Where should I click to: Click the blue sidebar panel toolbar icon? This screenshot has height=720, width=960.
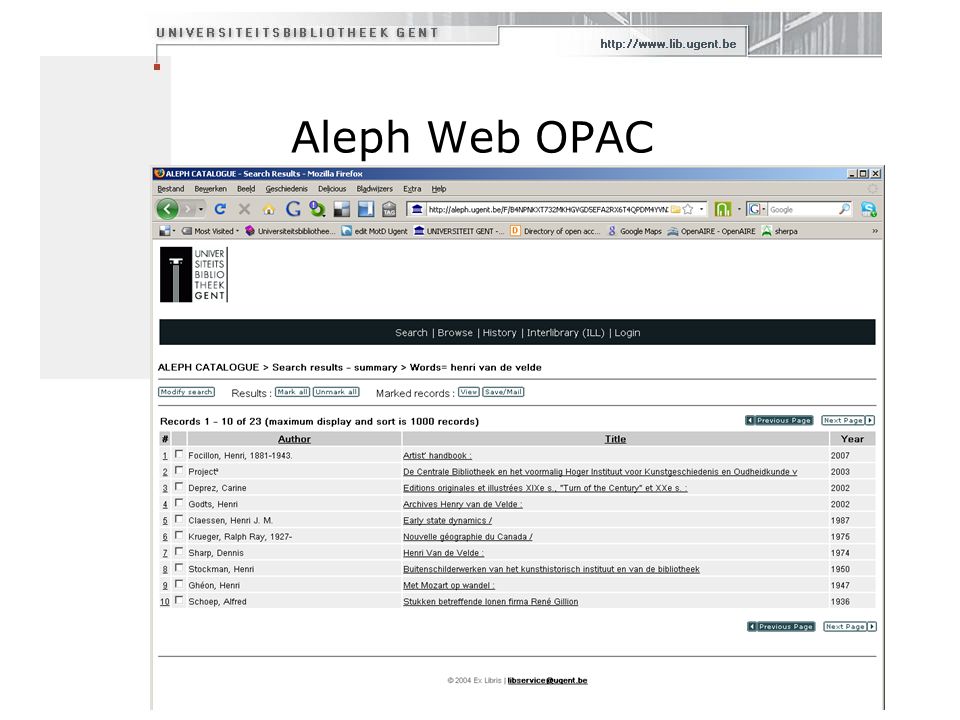[366, 209]
